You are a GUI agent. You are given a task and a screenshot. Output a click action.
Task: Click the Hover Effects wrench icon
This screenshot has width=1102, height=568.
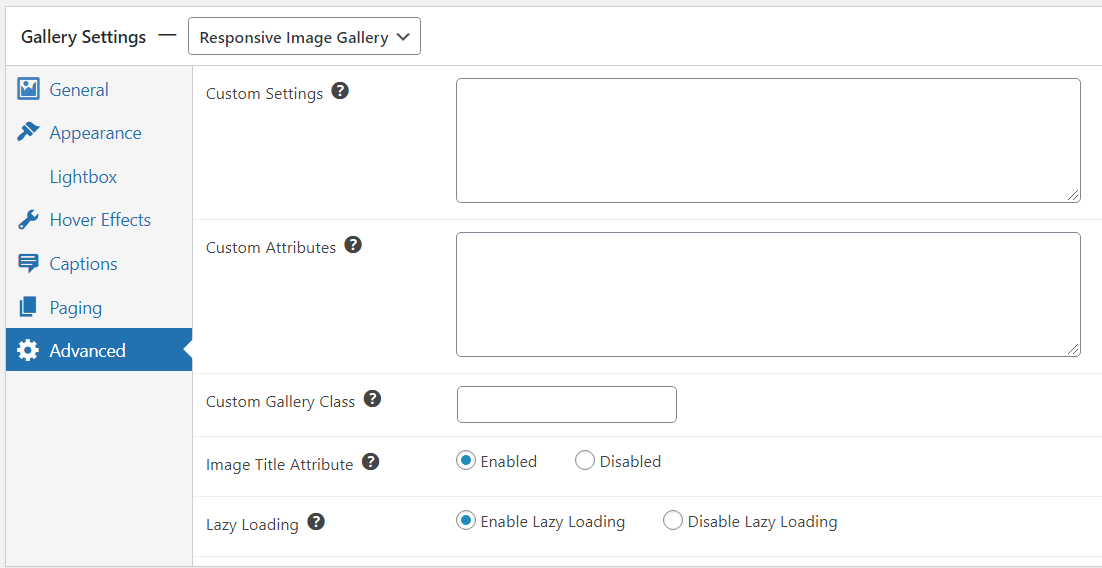pos(28,220)
